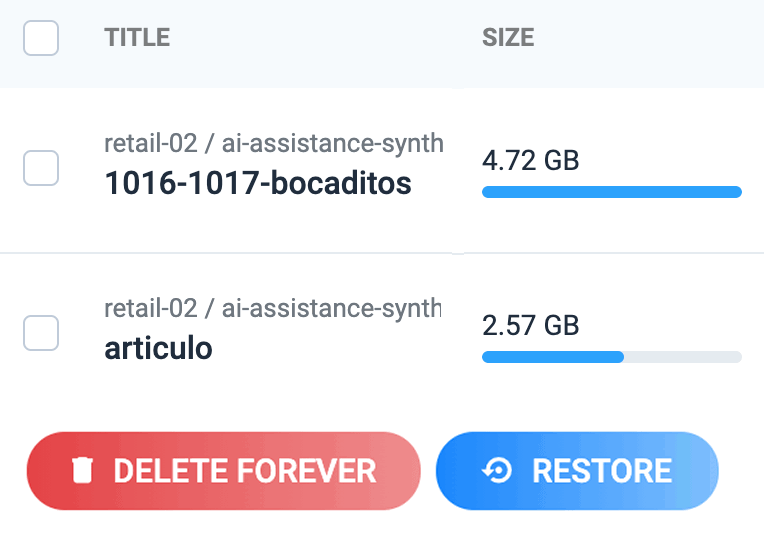Sort by the SIZE column header

[x=508, y=37]
